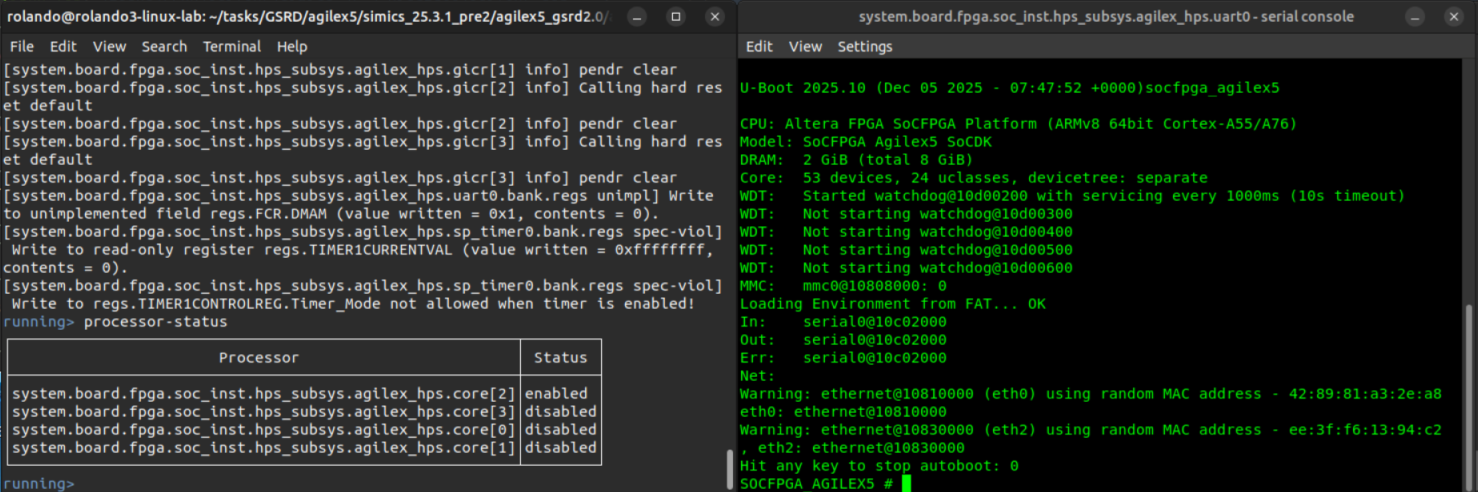Minimize the uart0 serial console window
1478x492 pixels.
[x=1416, y=17]
